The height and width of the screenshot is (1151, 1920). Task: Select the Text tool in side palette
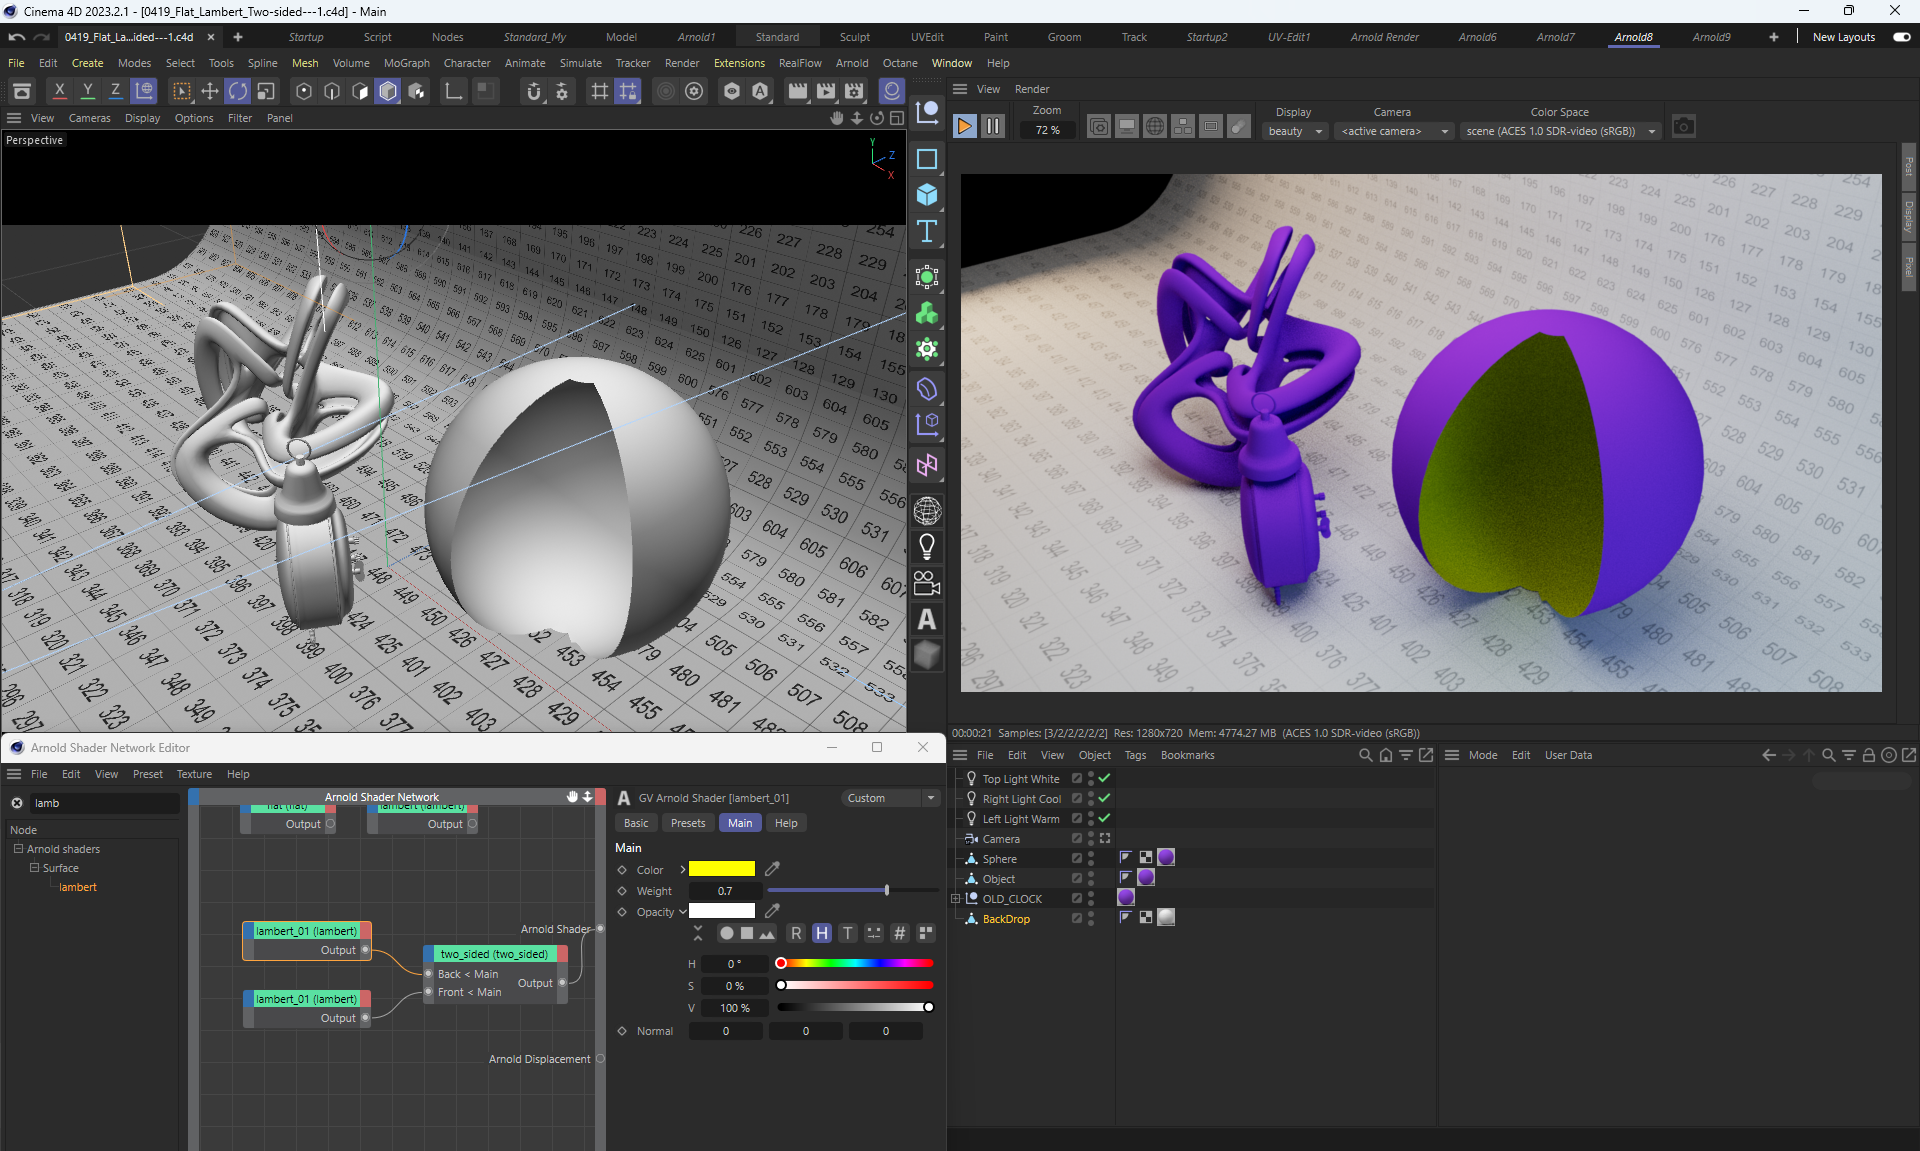click(927, 232)
